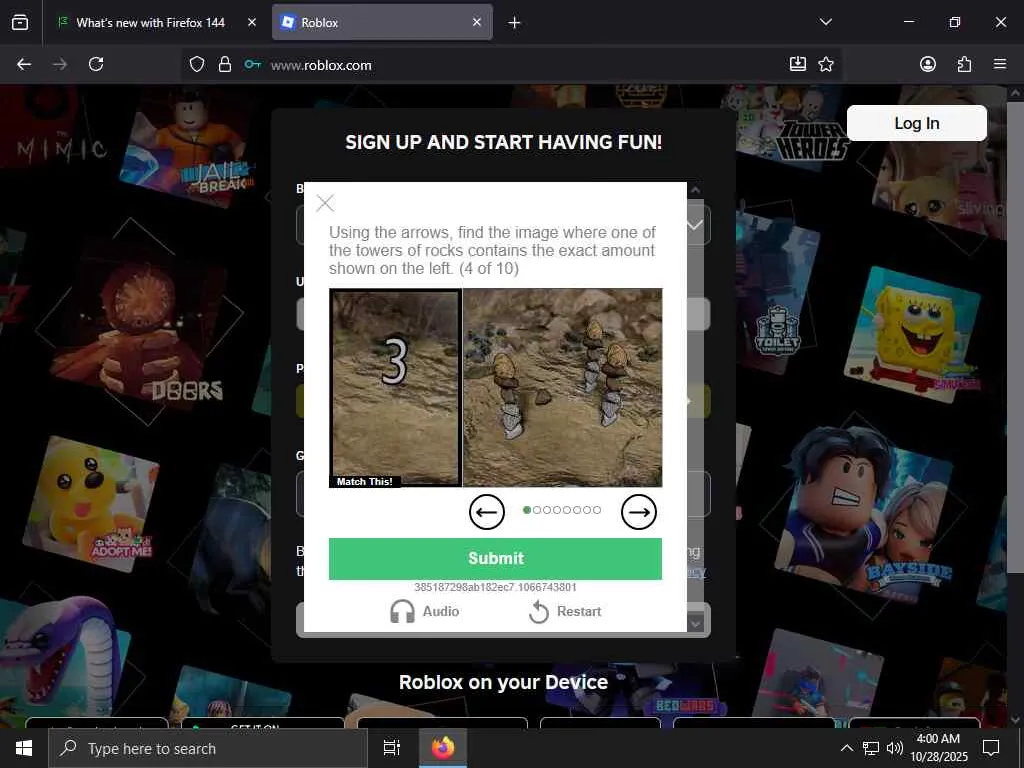Viewport: 1024px width, 768px height.
Task: Click the left arrow for previous image
Action: pos(487,512)
